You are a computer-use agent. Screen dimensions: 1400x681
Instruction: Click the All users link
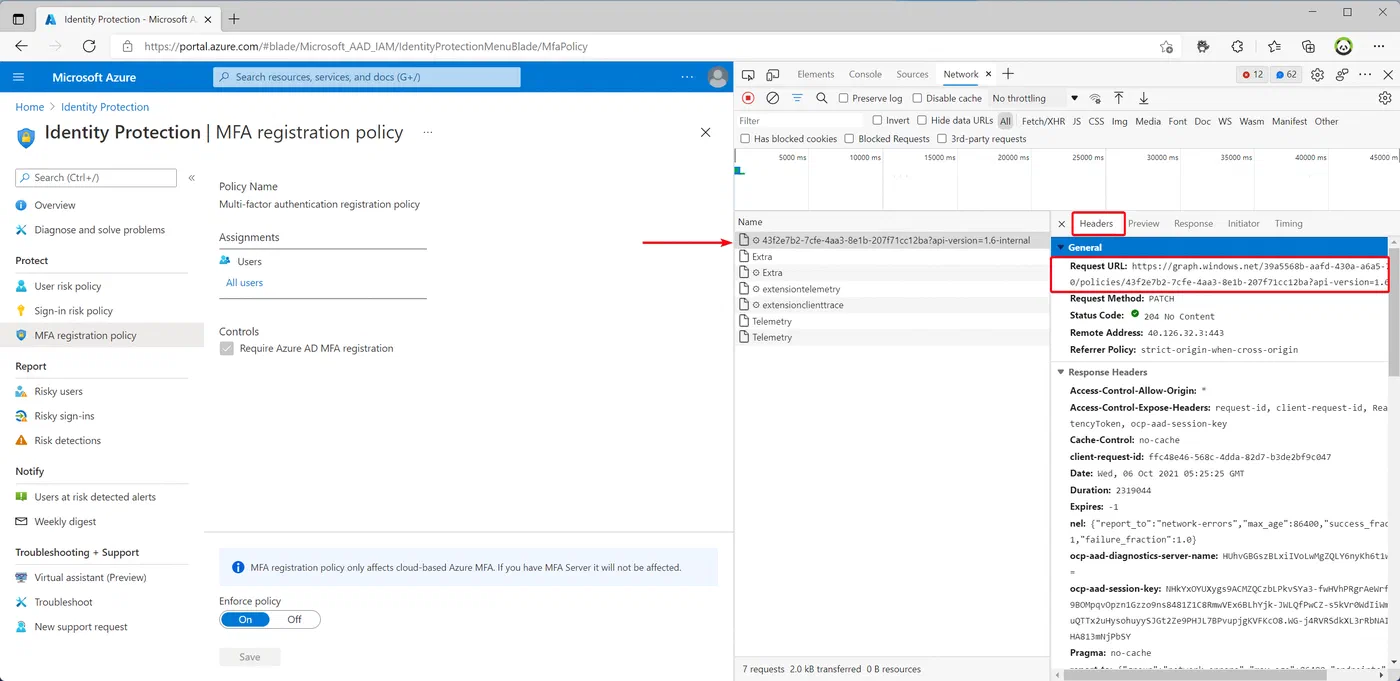tap(244, 283)
